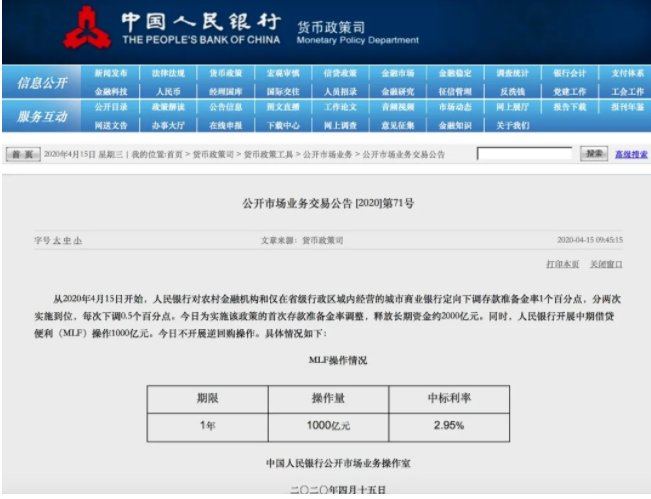
Task: Click the 中标利率 column header
Action: pyautogui.click(x=449, y=399)
